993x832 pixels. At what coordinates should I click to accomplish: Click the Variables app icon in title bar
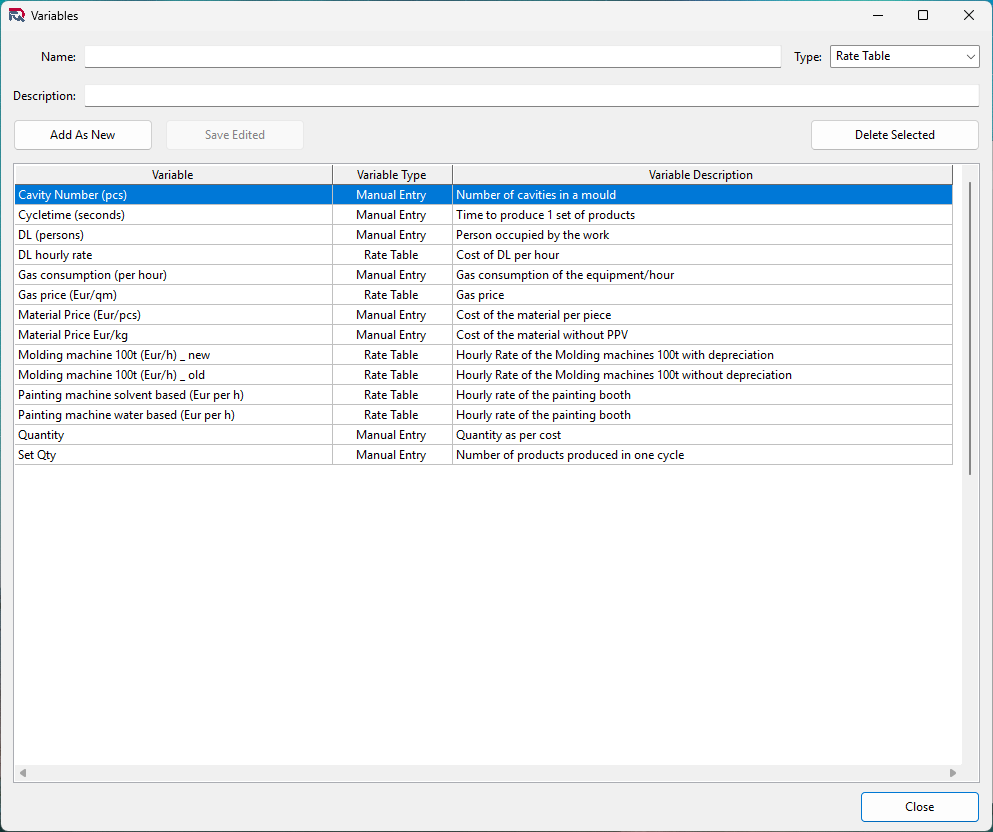tap(16, 16)
